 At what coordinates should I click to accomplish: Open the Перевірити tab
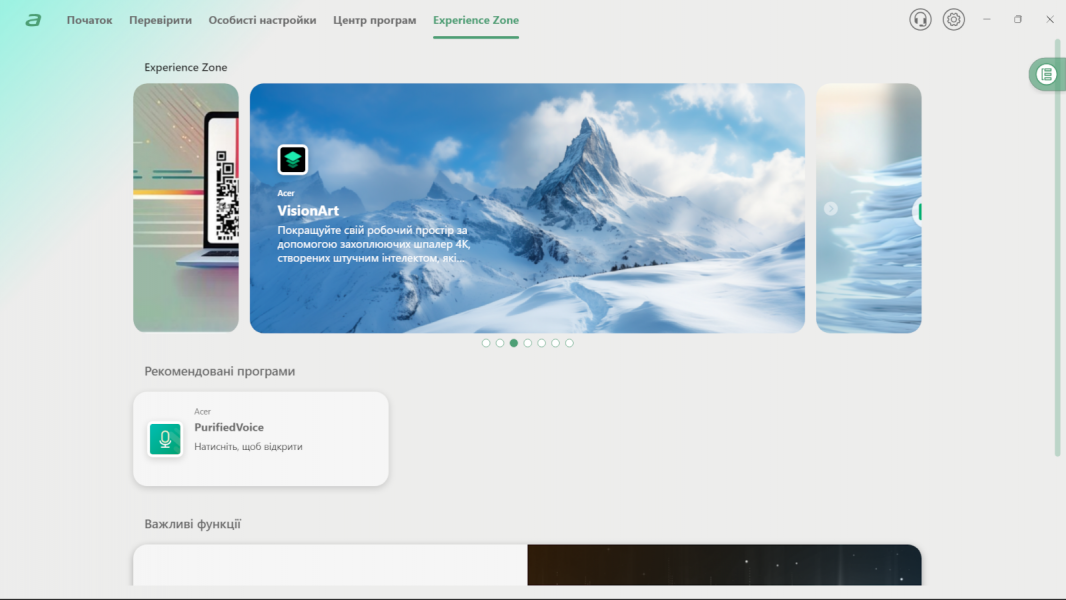point(160,20)
